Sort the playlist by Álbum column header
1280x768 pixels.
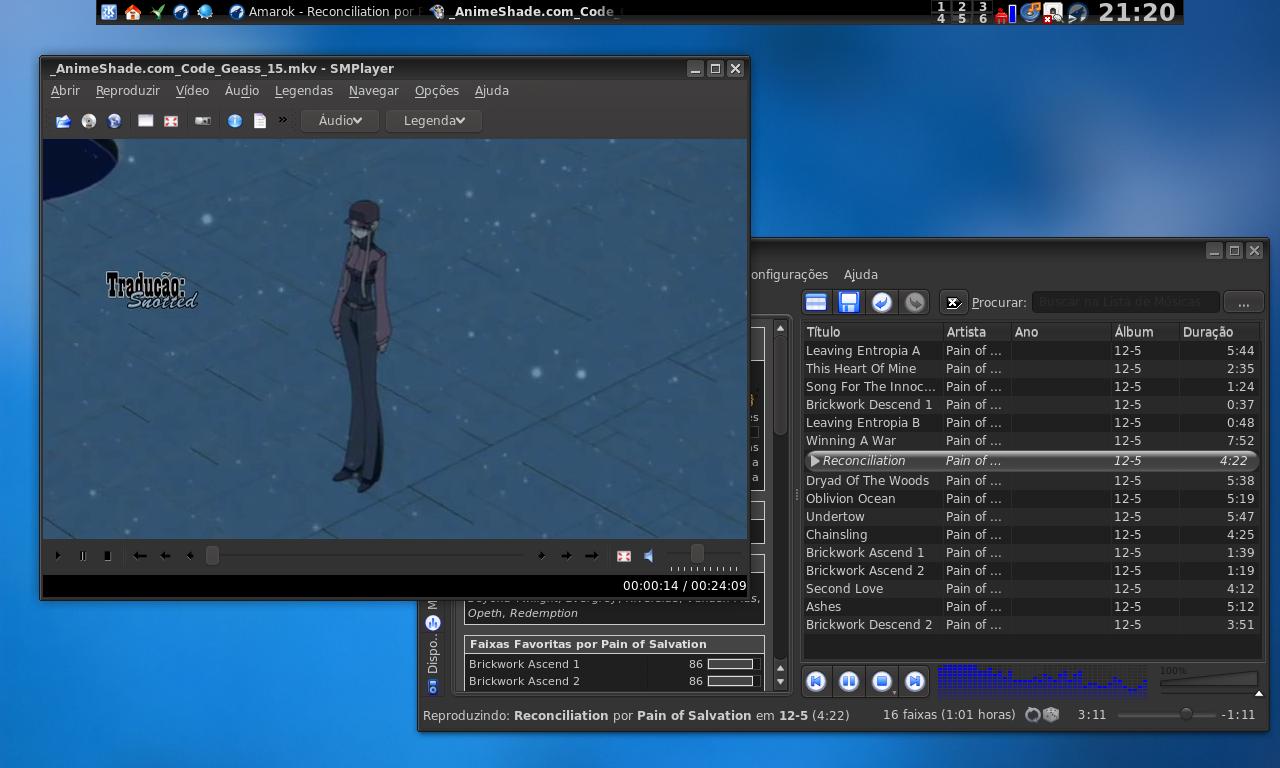1145,332
